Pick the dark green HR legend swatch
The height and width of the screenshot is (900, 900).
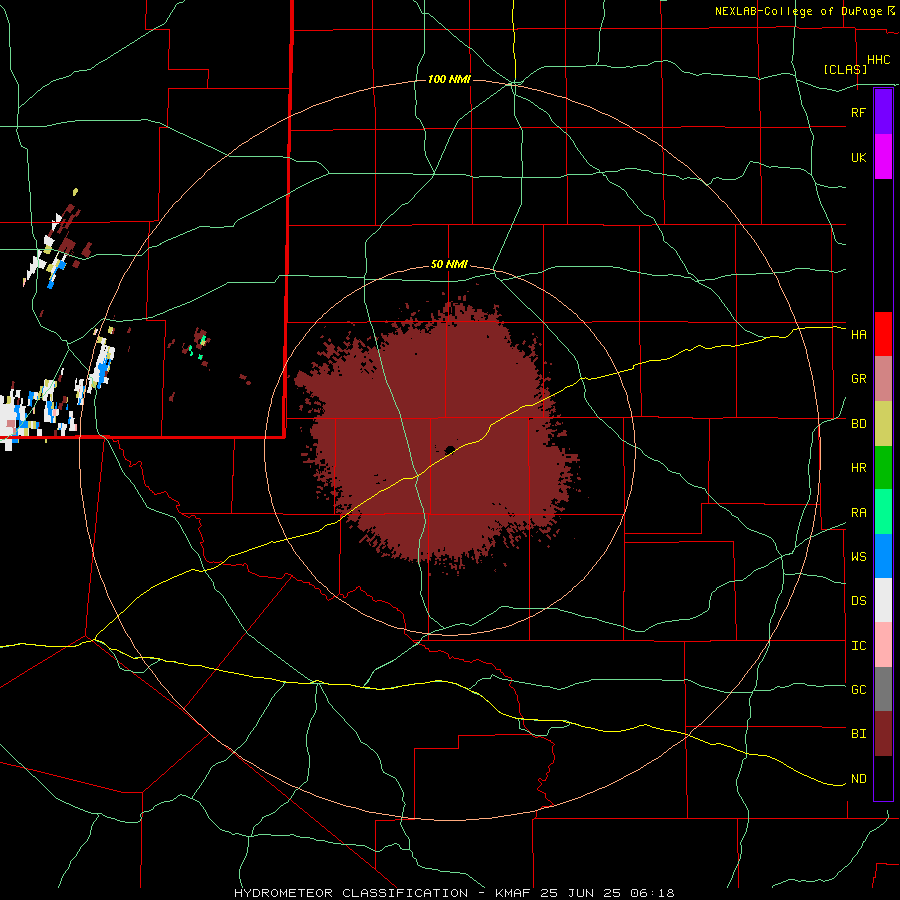click(883, 468)
